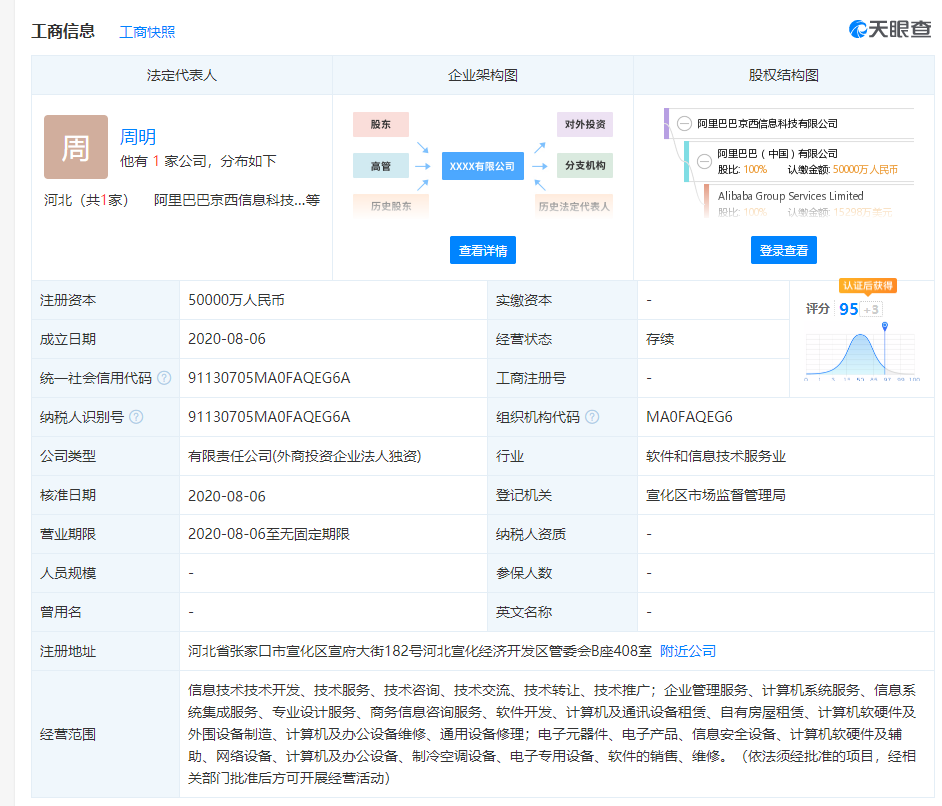Click the registered address text
942x806 pixels.
420,651
